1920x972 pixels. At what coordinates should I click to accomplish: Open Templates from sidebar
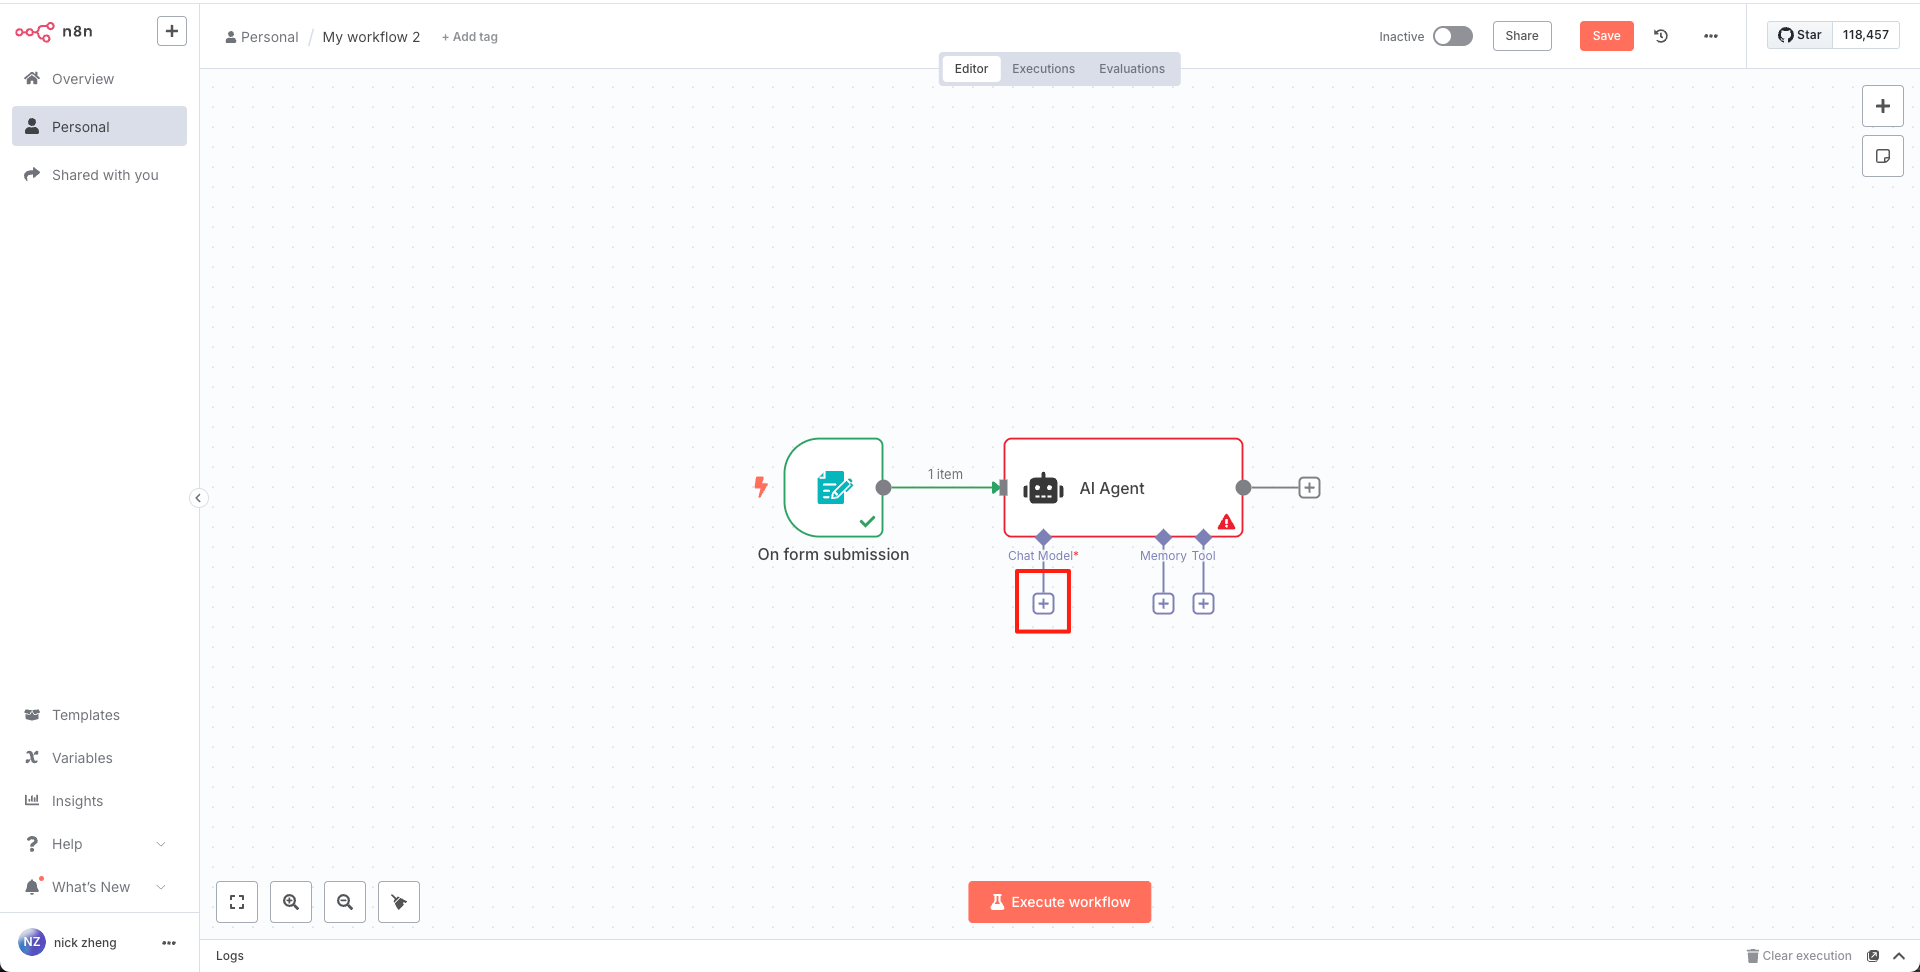pyautogui.click(x=99, y=715)
